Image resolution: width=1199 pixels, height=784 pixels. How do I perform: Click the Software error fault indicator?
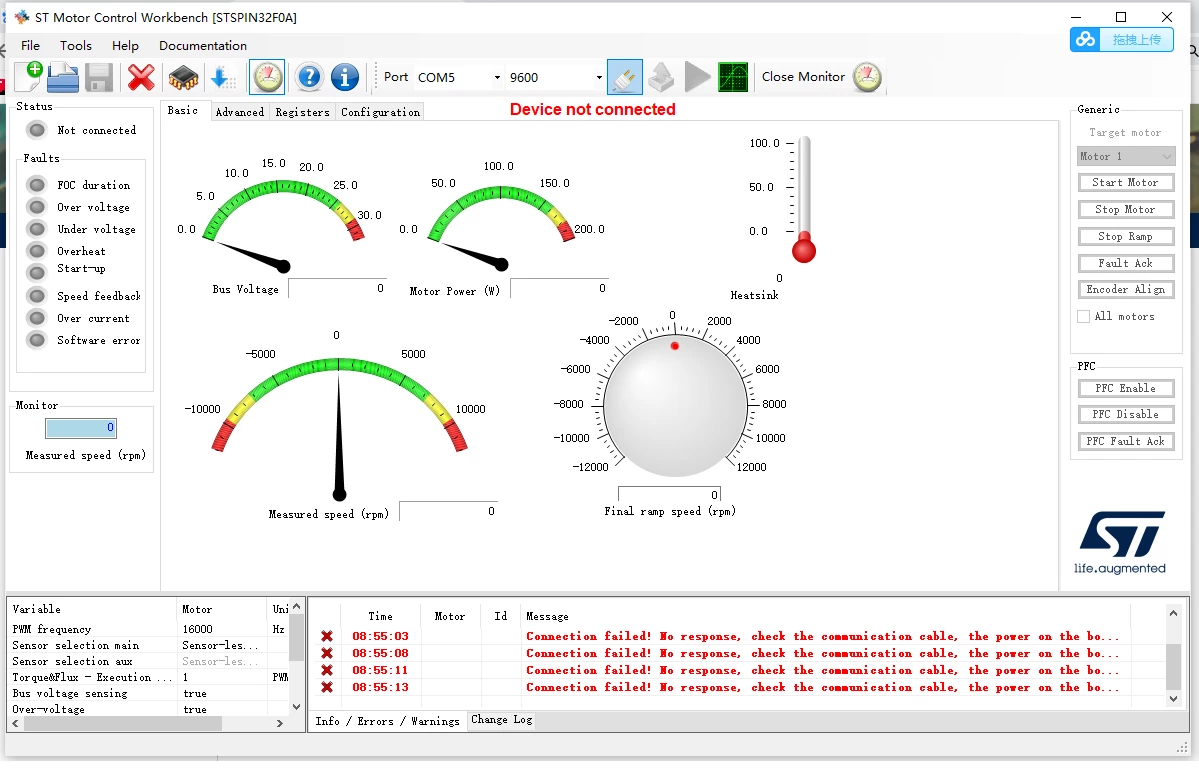pyautogui.click(x=36, y=340)
